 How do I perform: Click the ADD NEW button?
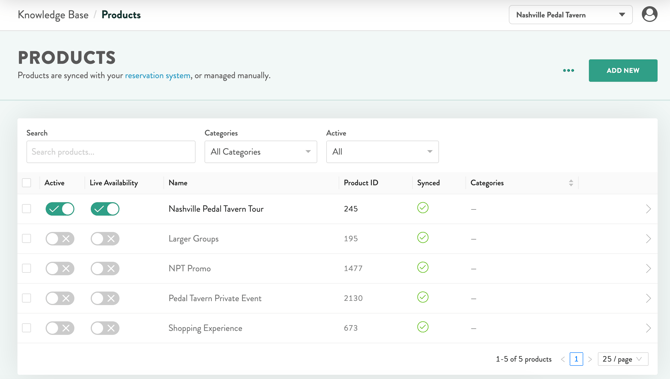tap(623, 71)
